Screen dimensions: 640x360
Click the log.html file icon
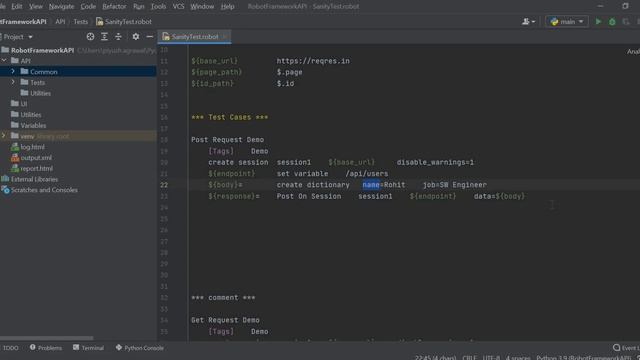point(15,147)
